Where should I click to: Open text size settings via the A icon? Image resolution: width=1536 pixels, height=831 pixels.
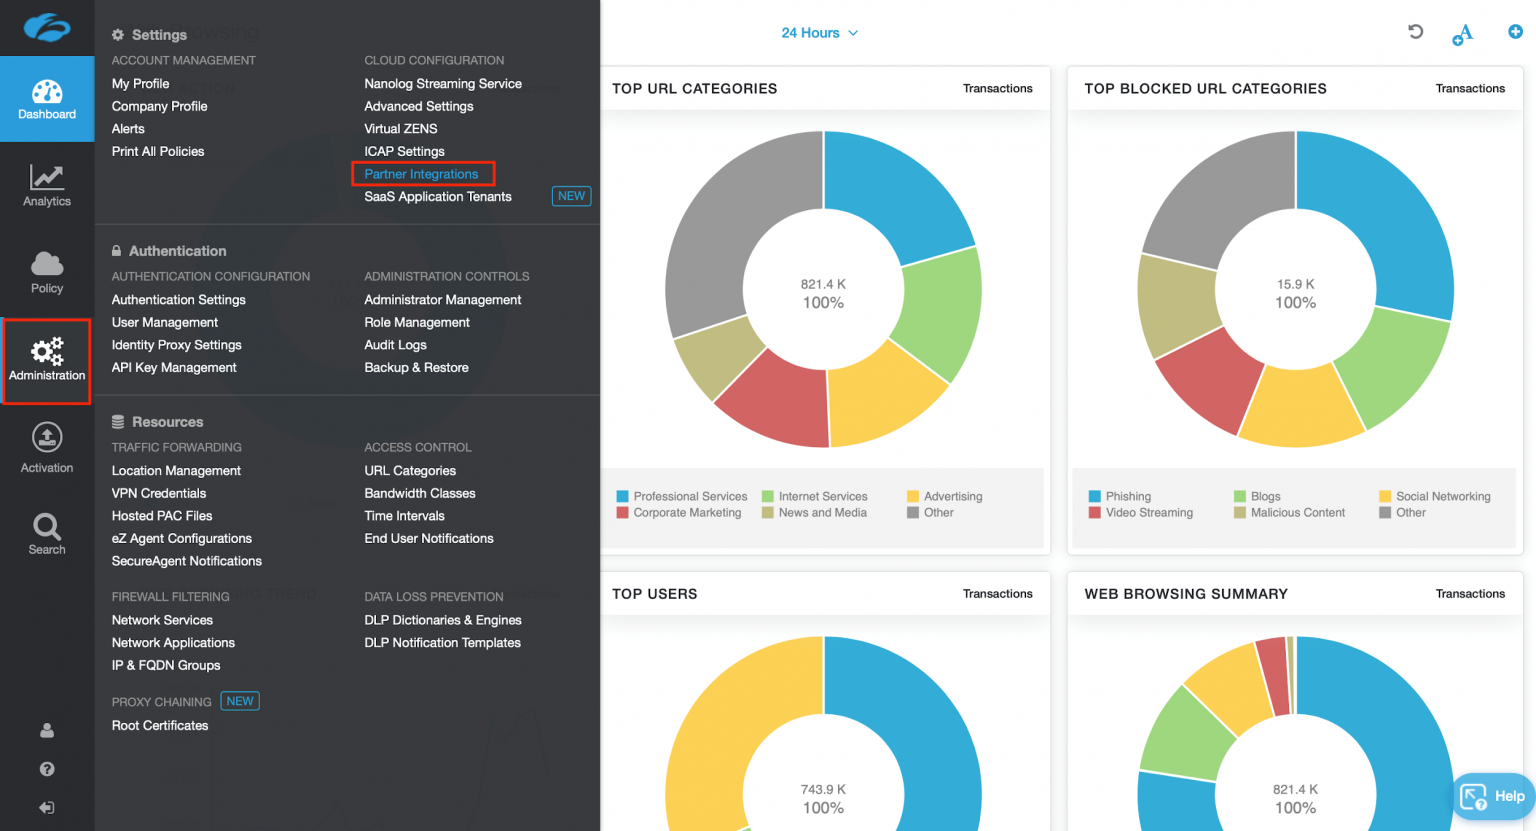pos(1463,33)
